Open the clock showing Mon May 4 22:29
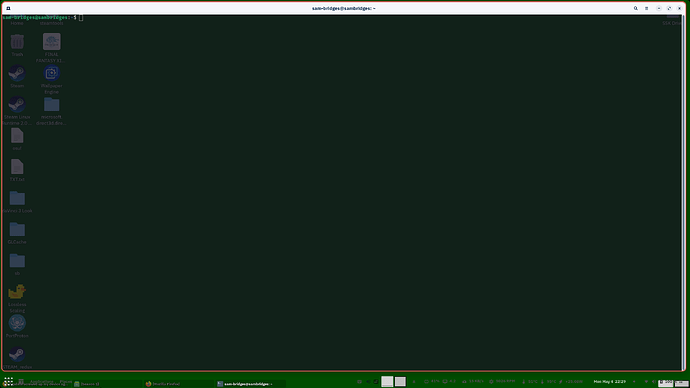 coord(609,381)
